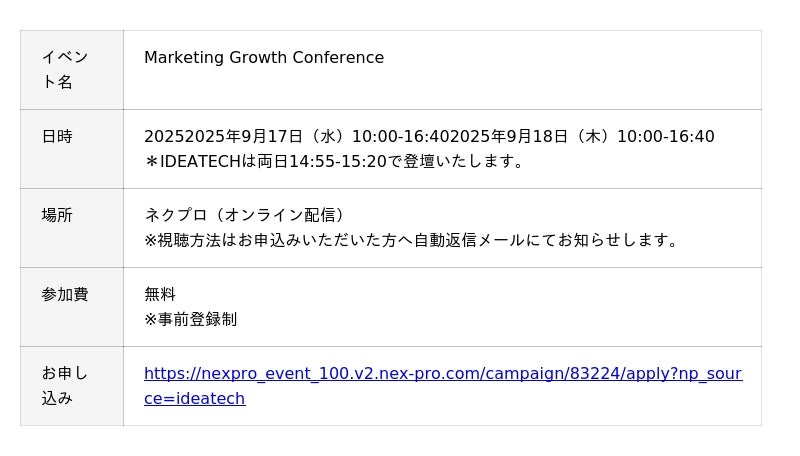Open the nexpro event application link
Viewport: 800px width, 456px height.
tap(442, 374)
